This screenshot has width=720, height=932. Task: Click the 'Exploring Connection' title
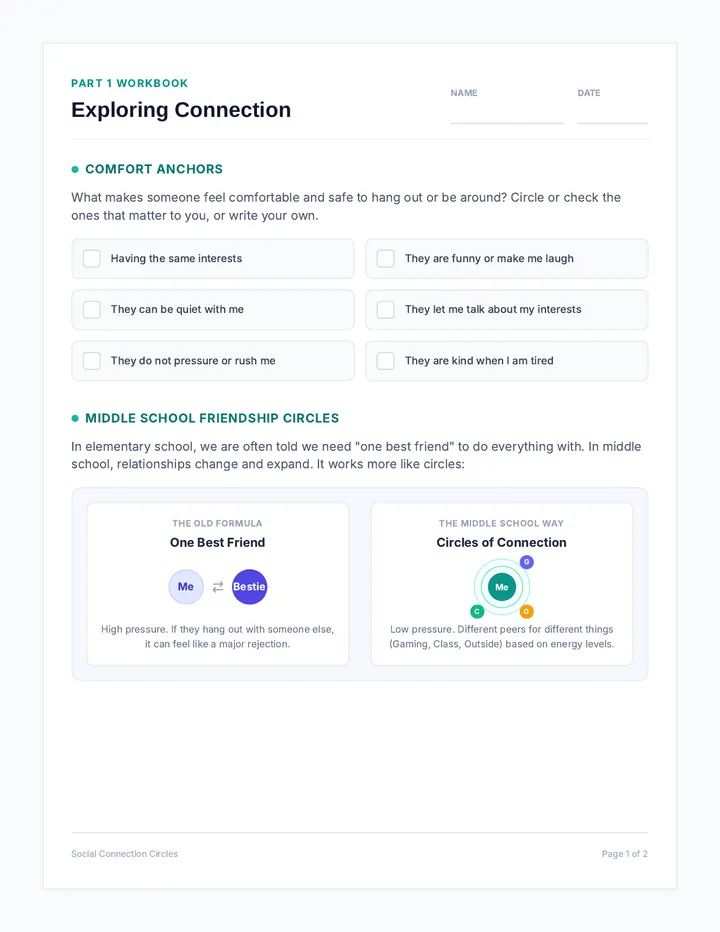pos(181,110)
